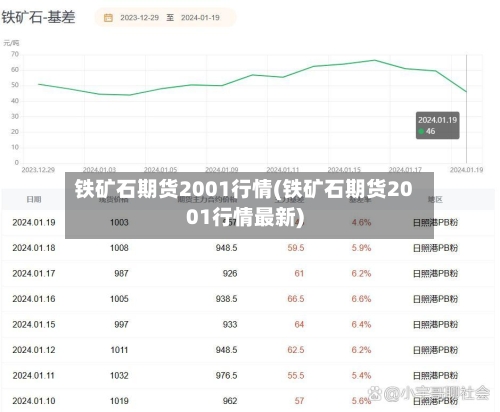The height and width of the screenshot is (412, 500).
Task: Select date cell 2024.01.16
Action: (x=34, y=299)
